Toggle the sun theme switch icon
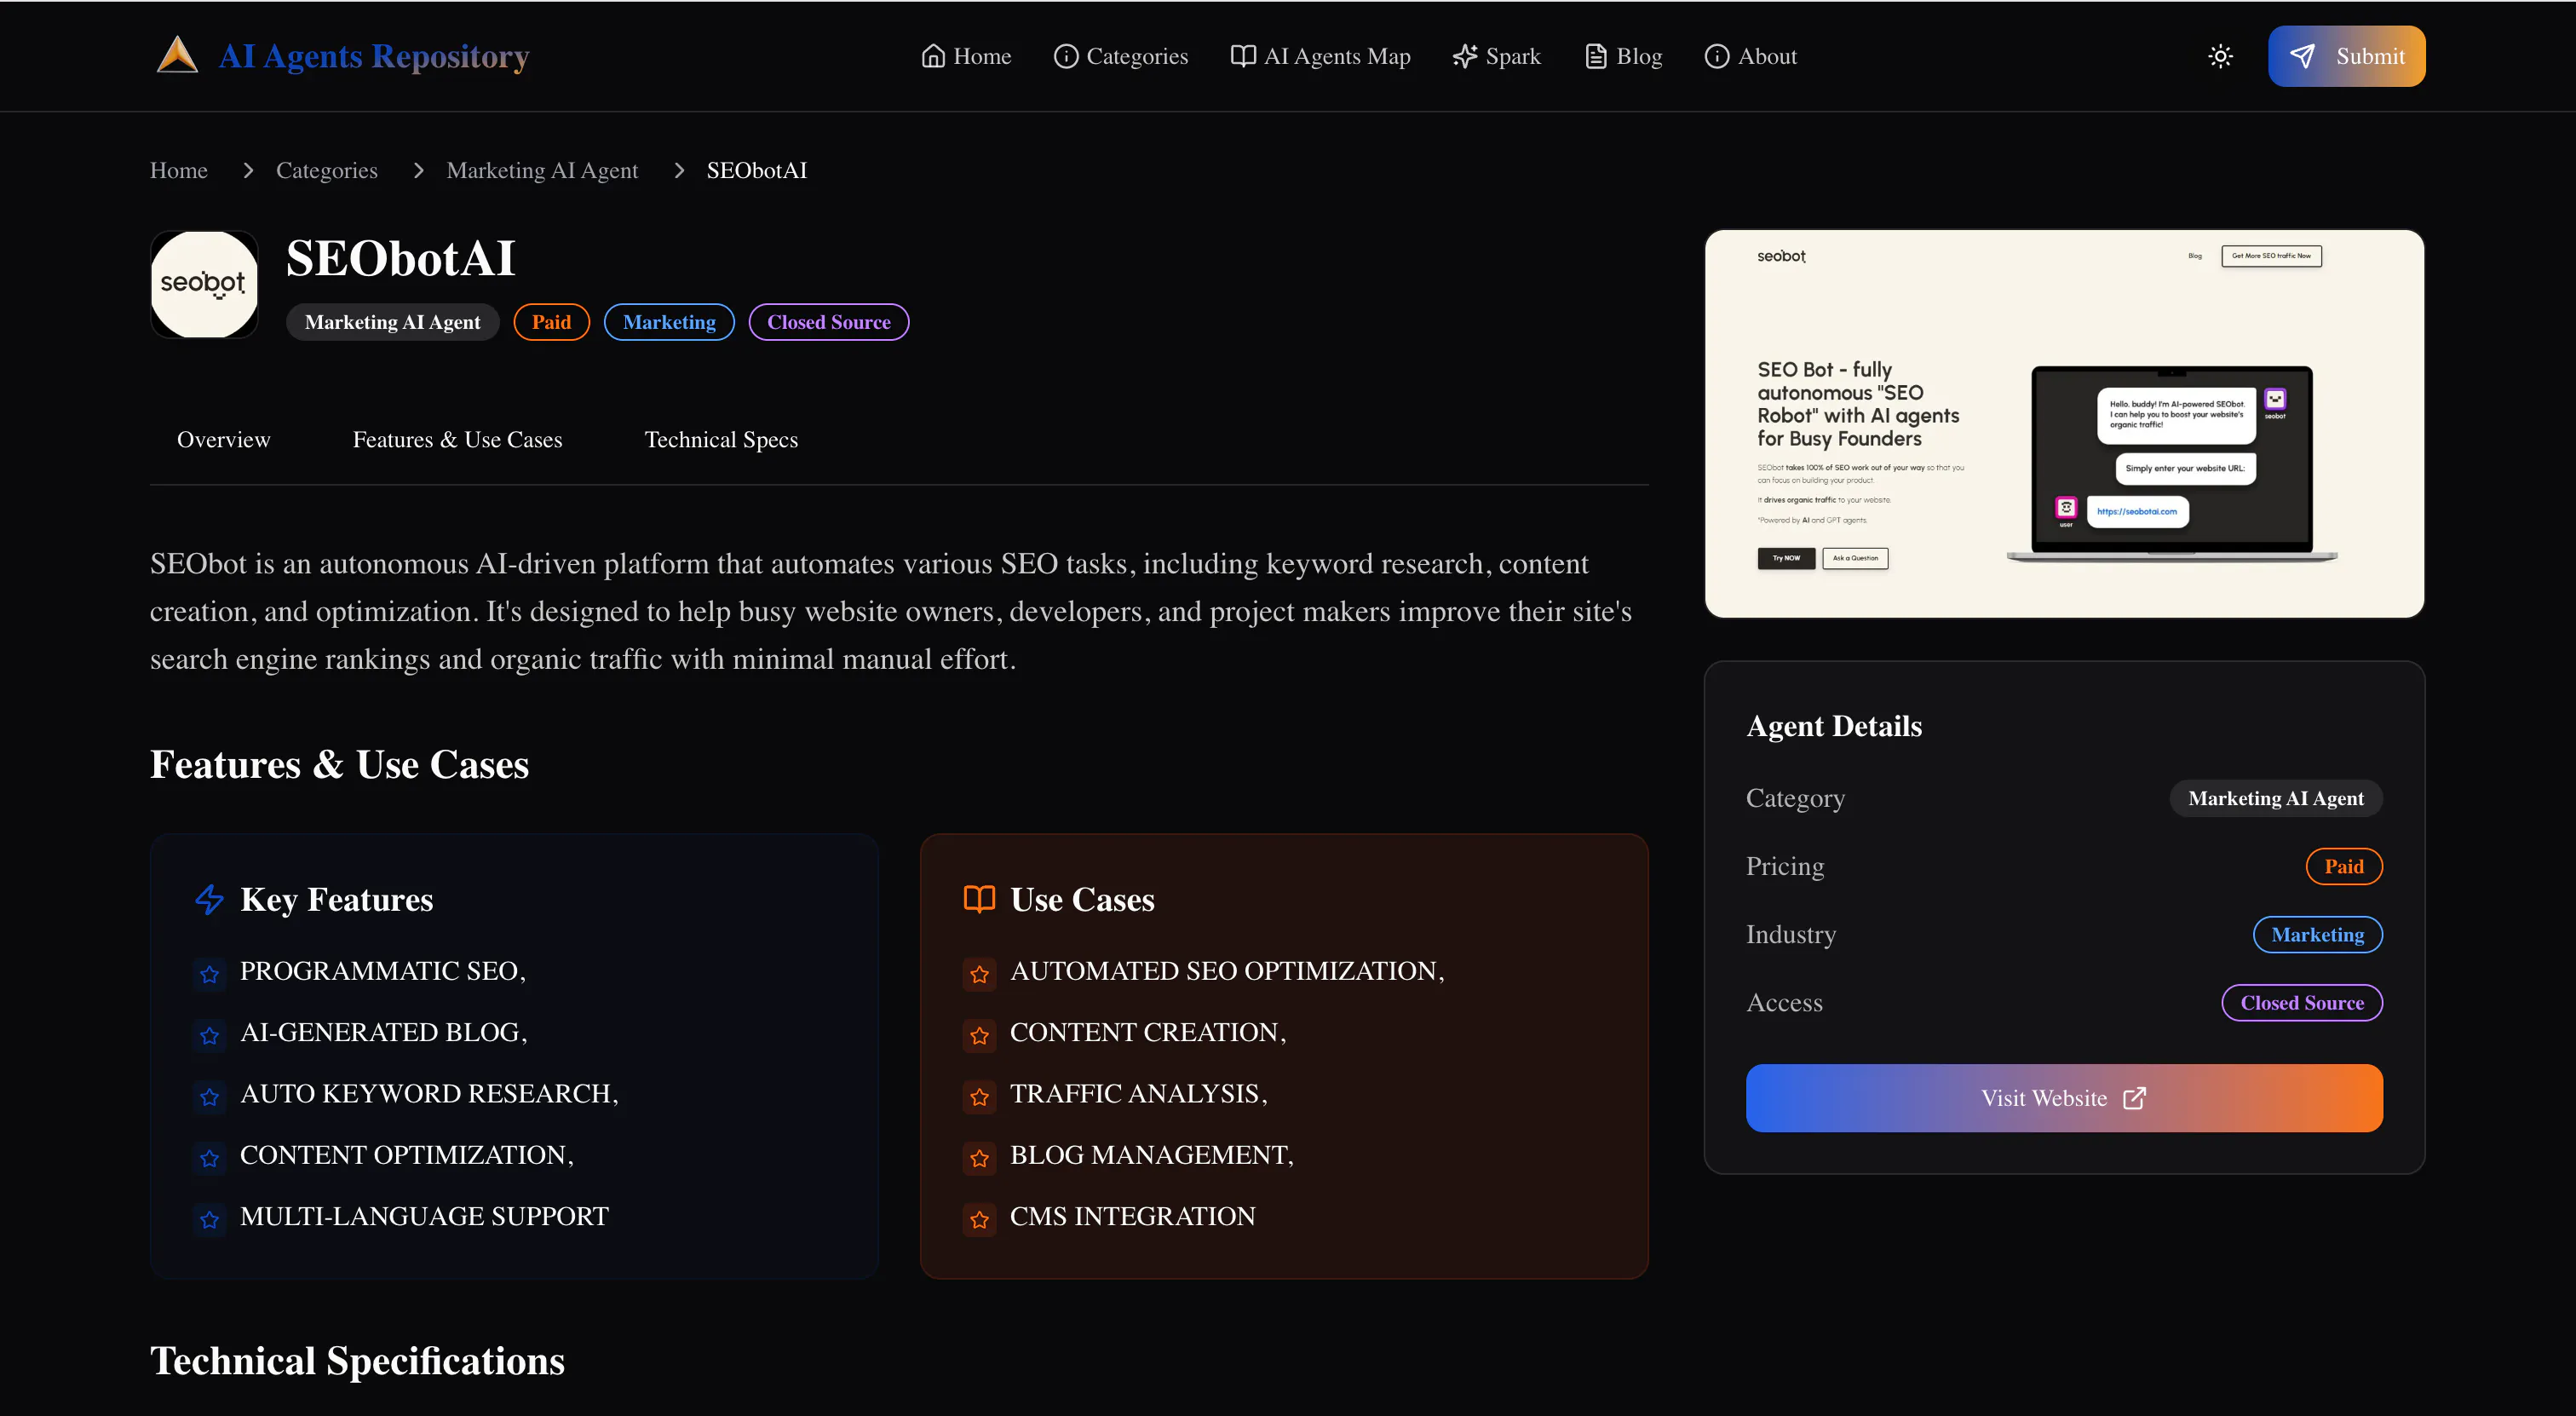2576x1416 pixels. [2220, 56]
